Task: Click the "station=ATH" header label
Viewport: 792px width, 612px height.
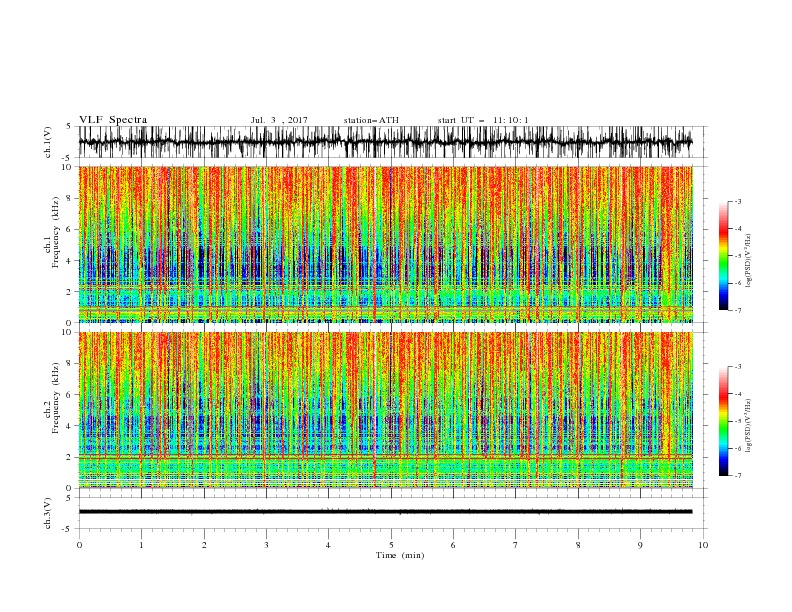Action: click(371, 120)
